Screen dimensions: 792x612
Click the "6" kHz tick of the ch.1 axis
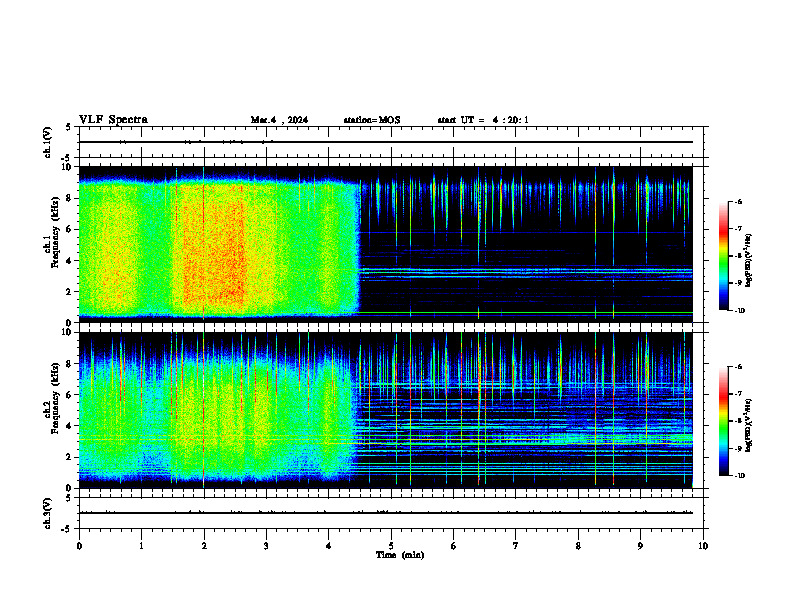click(69, 229)
